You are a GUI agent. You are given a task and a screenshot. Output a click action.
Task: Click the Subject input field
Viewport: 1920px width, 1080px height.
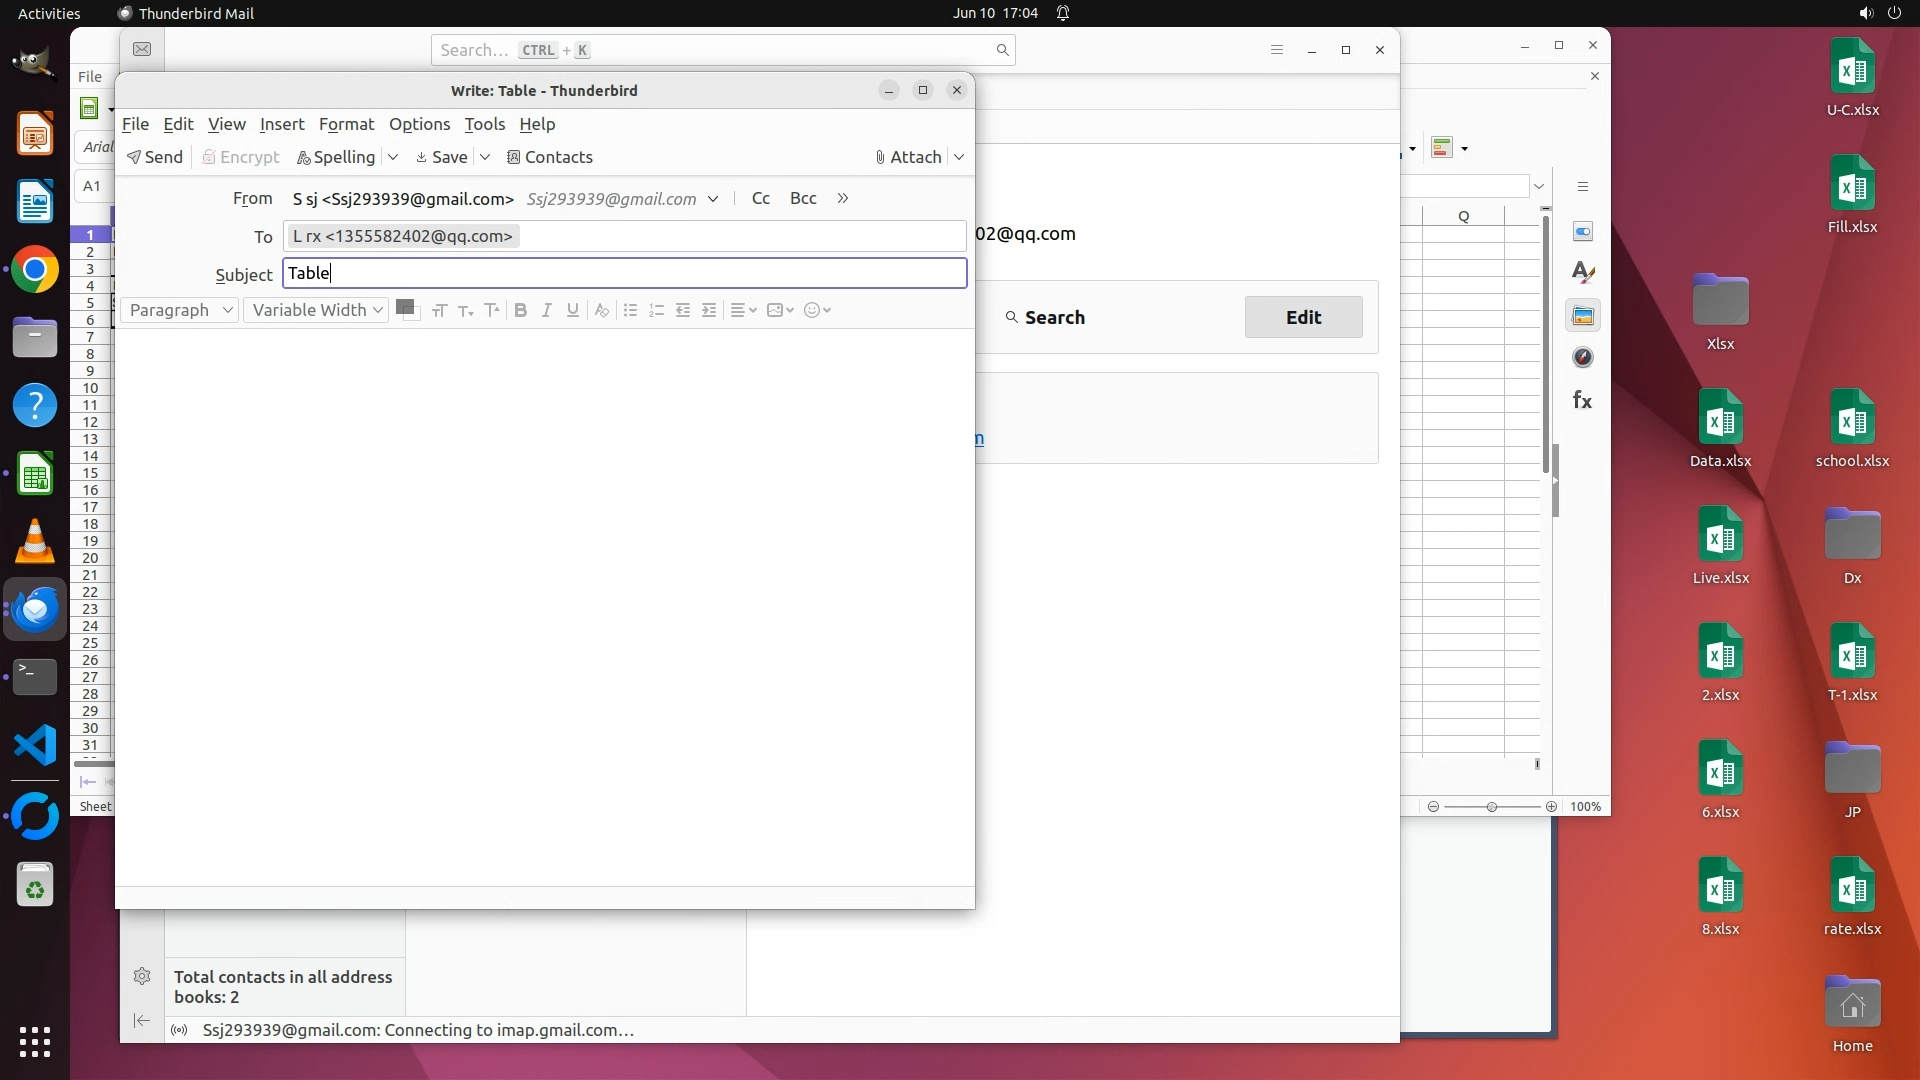624,273
